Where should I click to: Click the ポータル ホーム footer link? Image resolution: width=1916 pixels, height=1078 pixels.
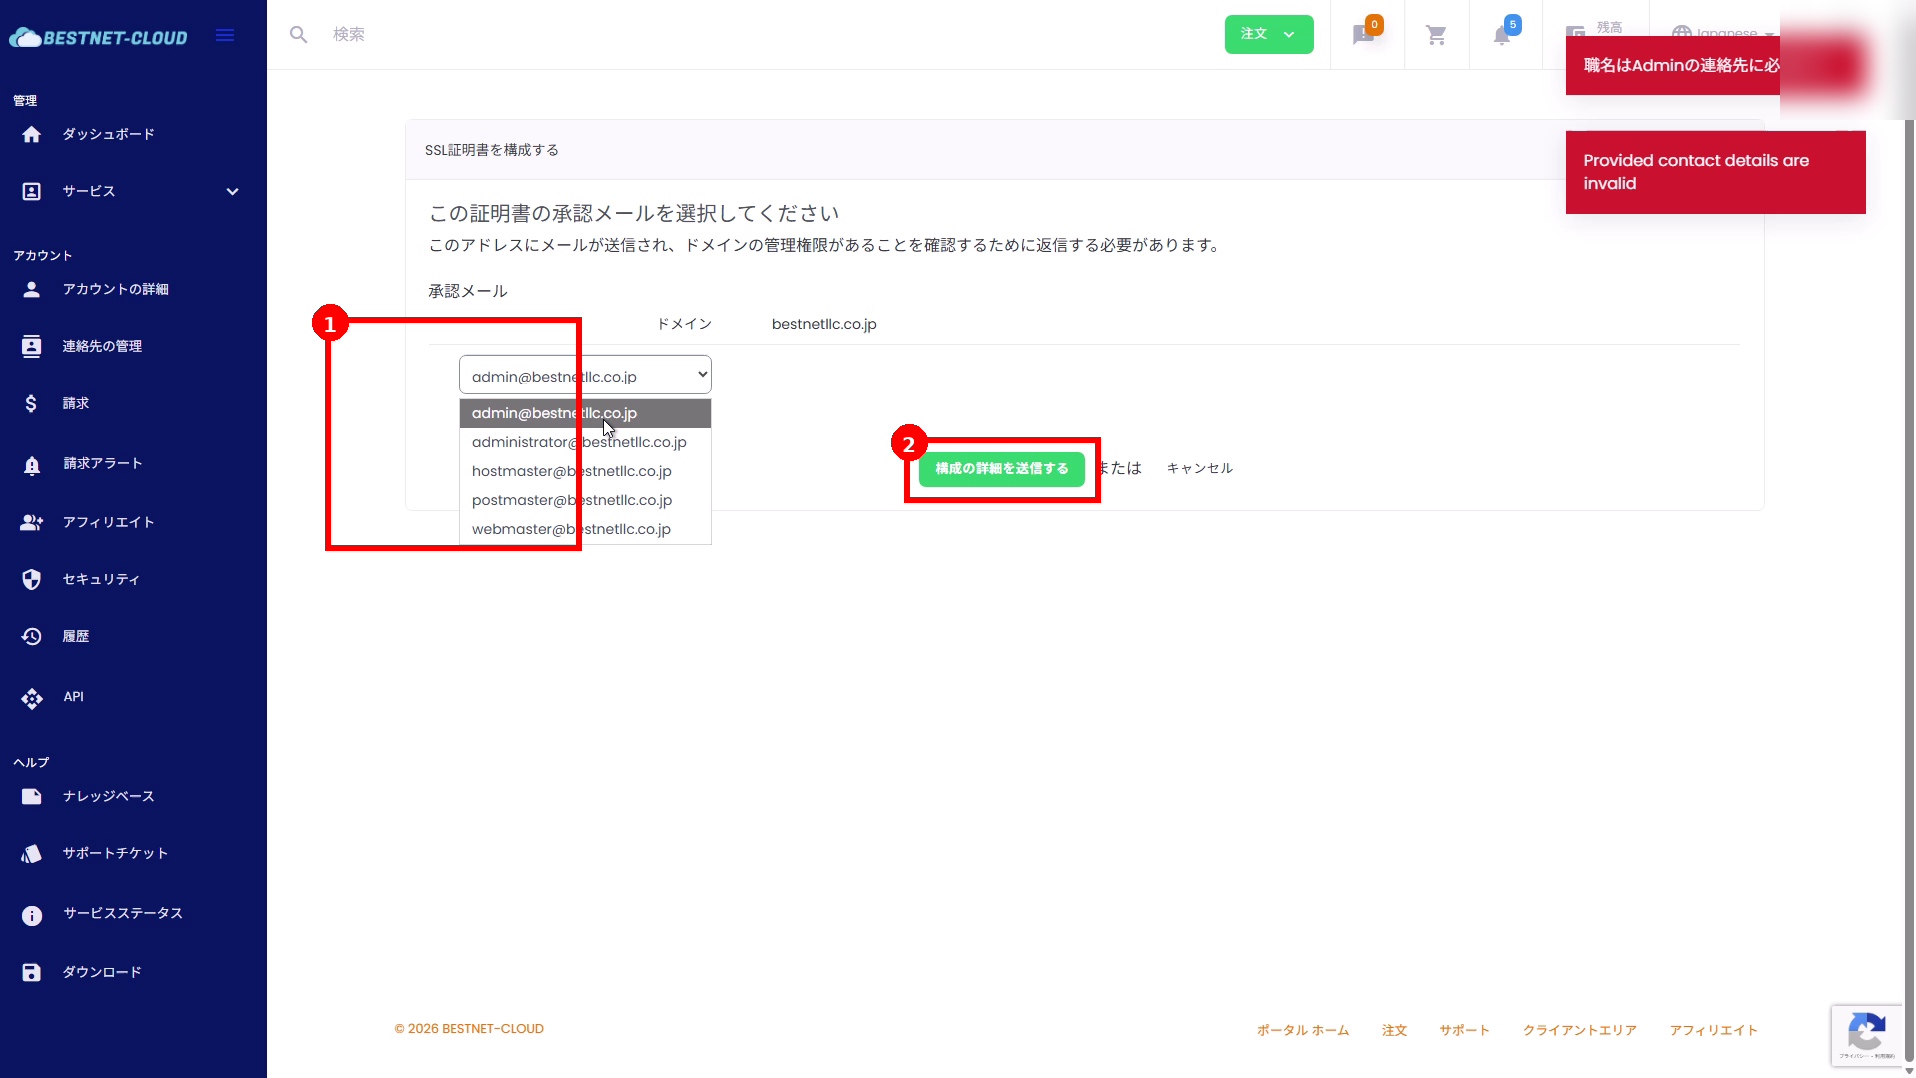1302,1031
